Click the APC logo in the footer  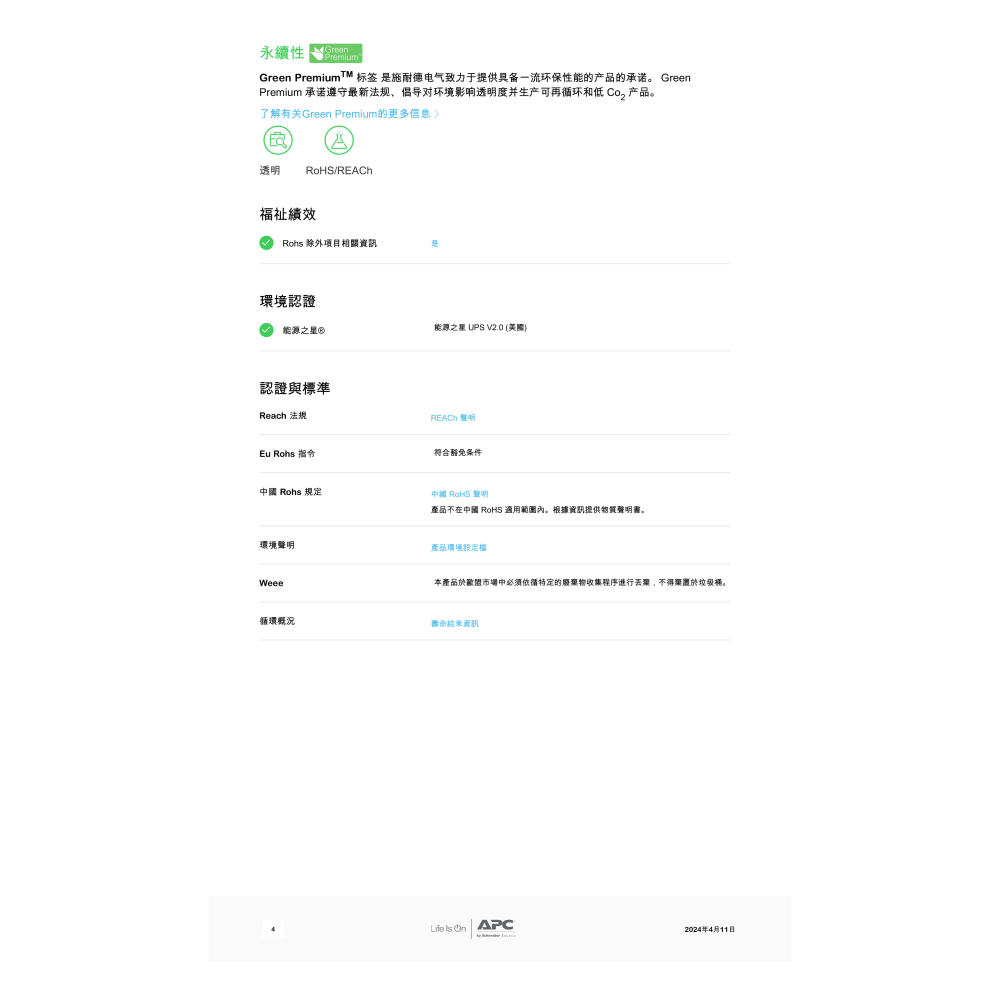(494, 928)
